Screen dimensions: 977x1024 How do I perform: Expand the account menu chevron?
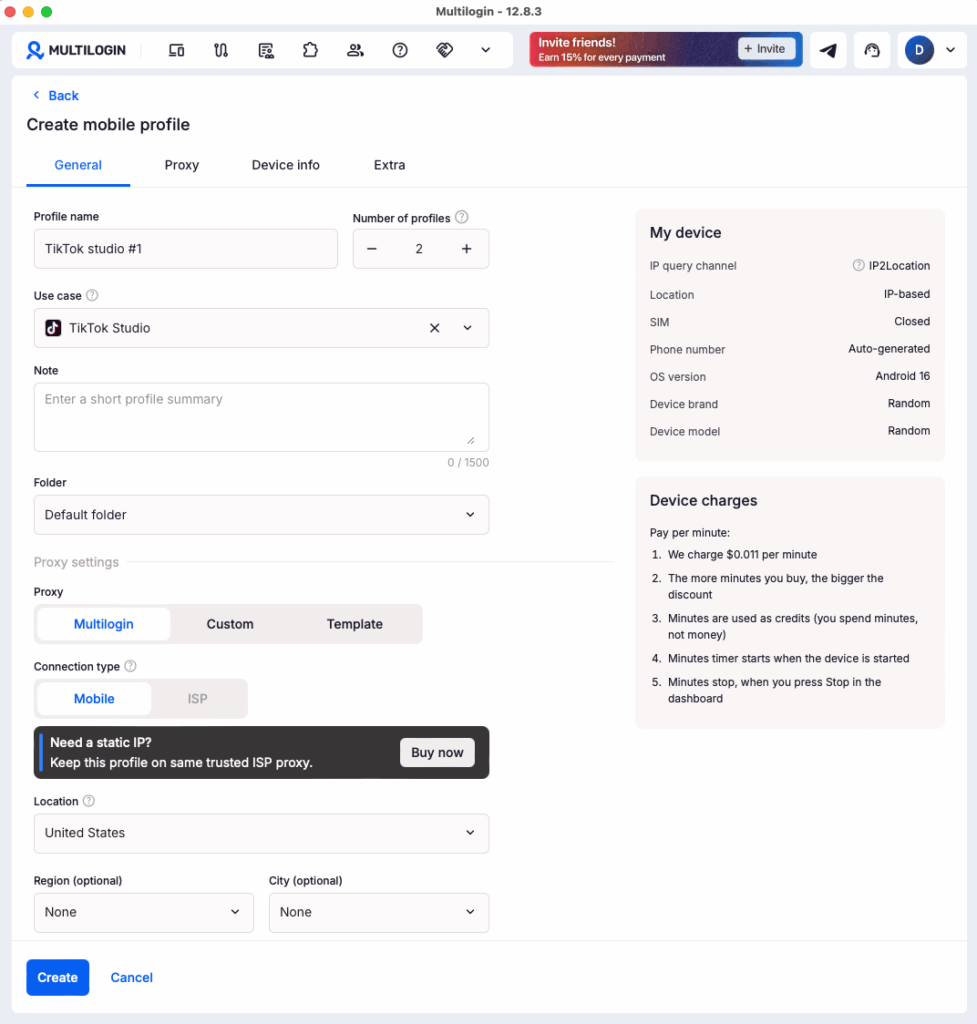coord(951,50)
